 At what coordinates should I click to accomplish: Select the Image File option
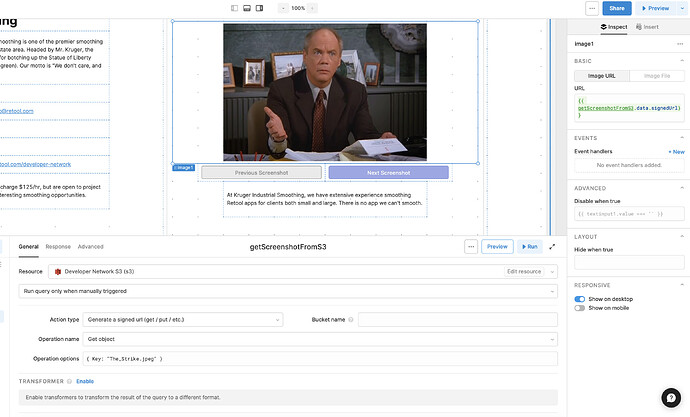click(657, 76)
